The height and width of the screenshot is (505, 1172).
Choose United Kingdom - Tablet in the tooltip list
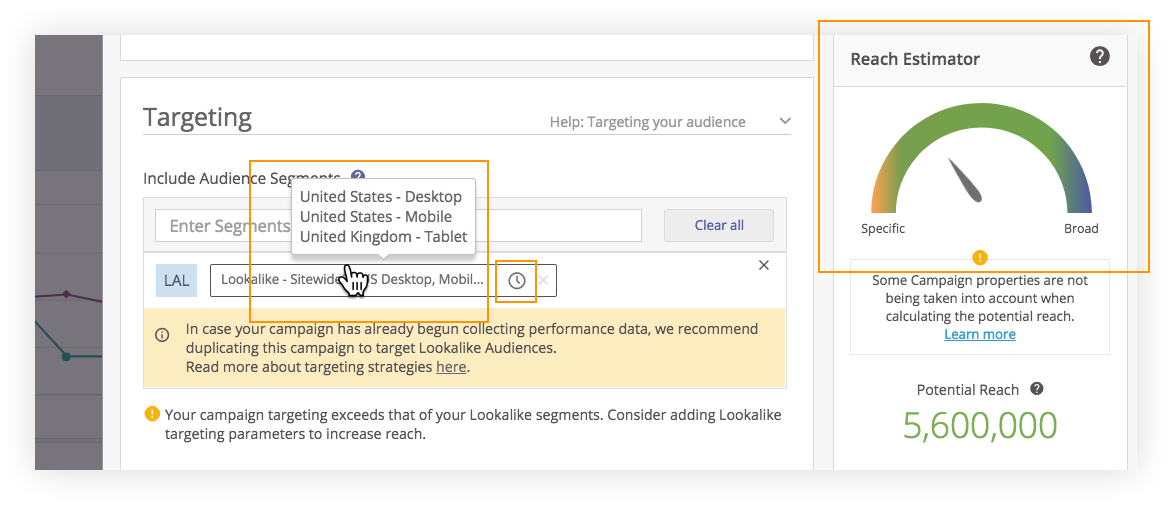pyautogui.click(x=383, y=237)
